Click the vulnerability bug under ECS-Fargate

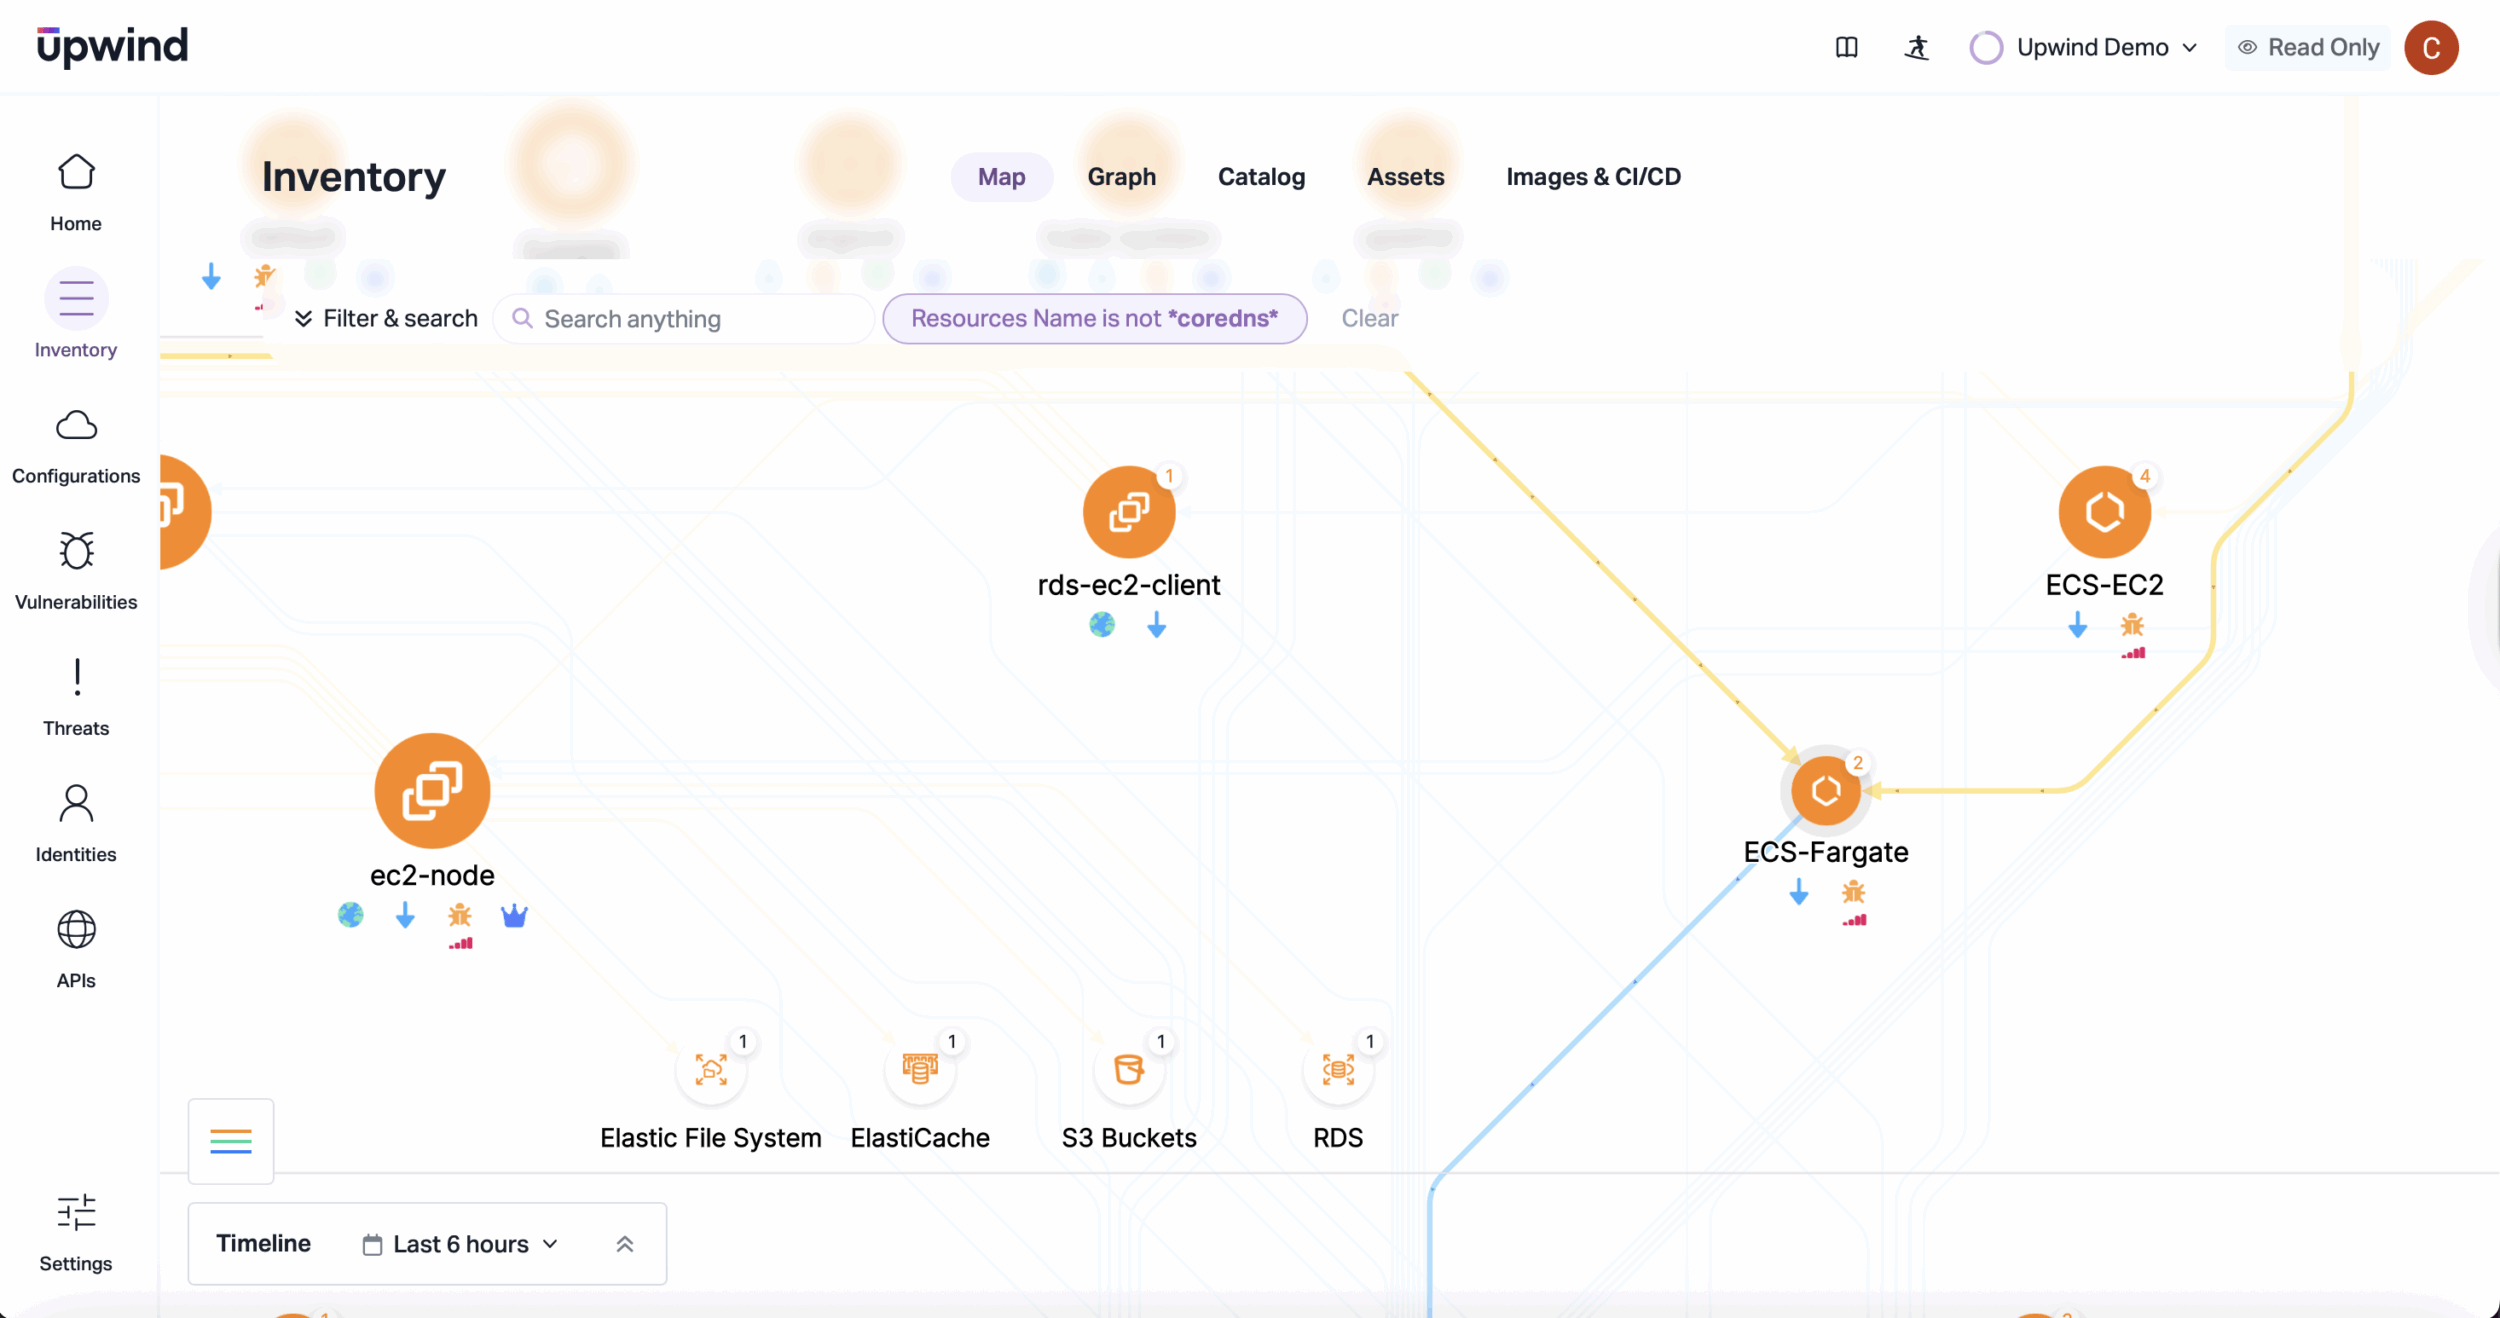[1853, 891]
